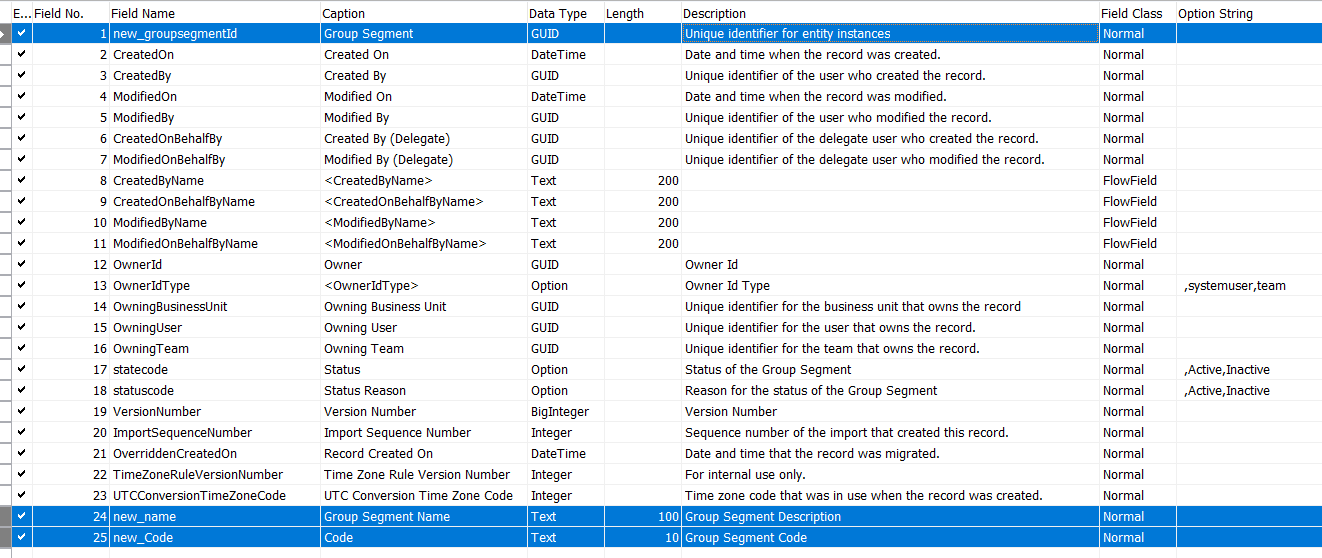
Task: Toggle the Enabled checkmark for the CreatedOn row
Action: coord(22,54)
